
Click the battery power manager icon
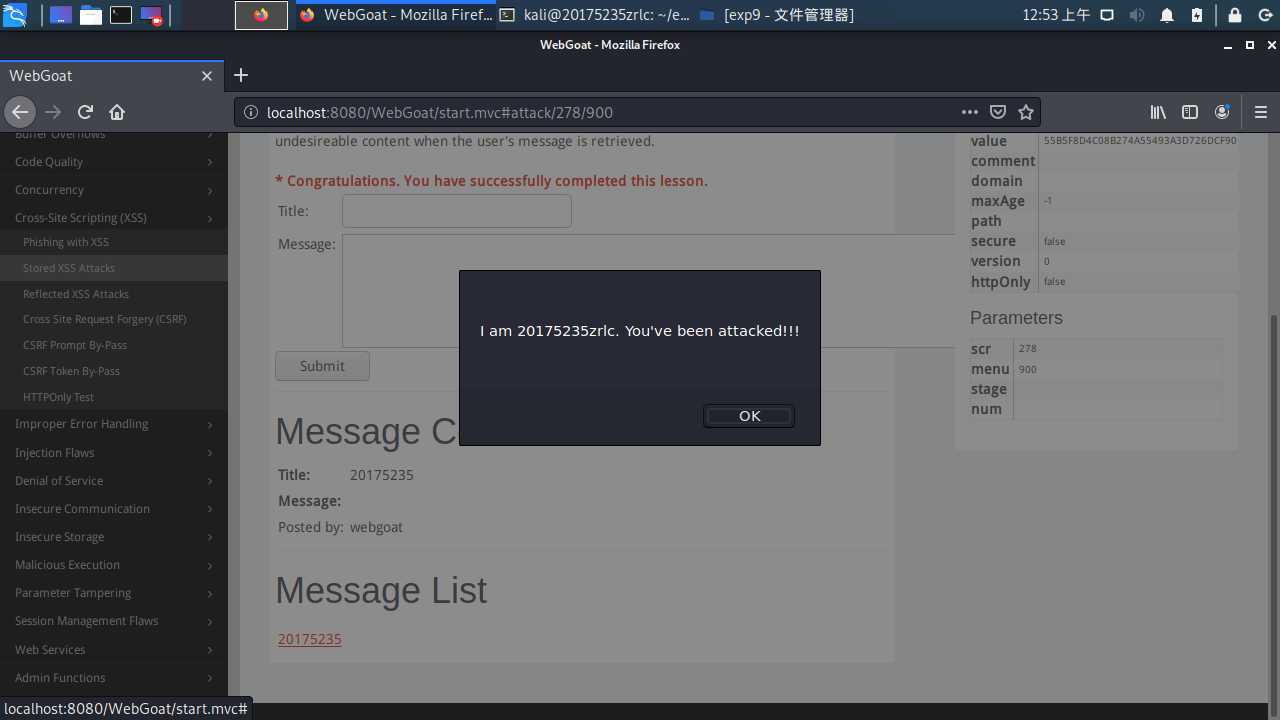pyautogui.click(x=1197, y=15)
